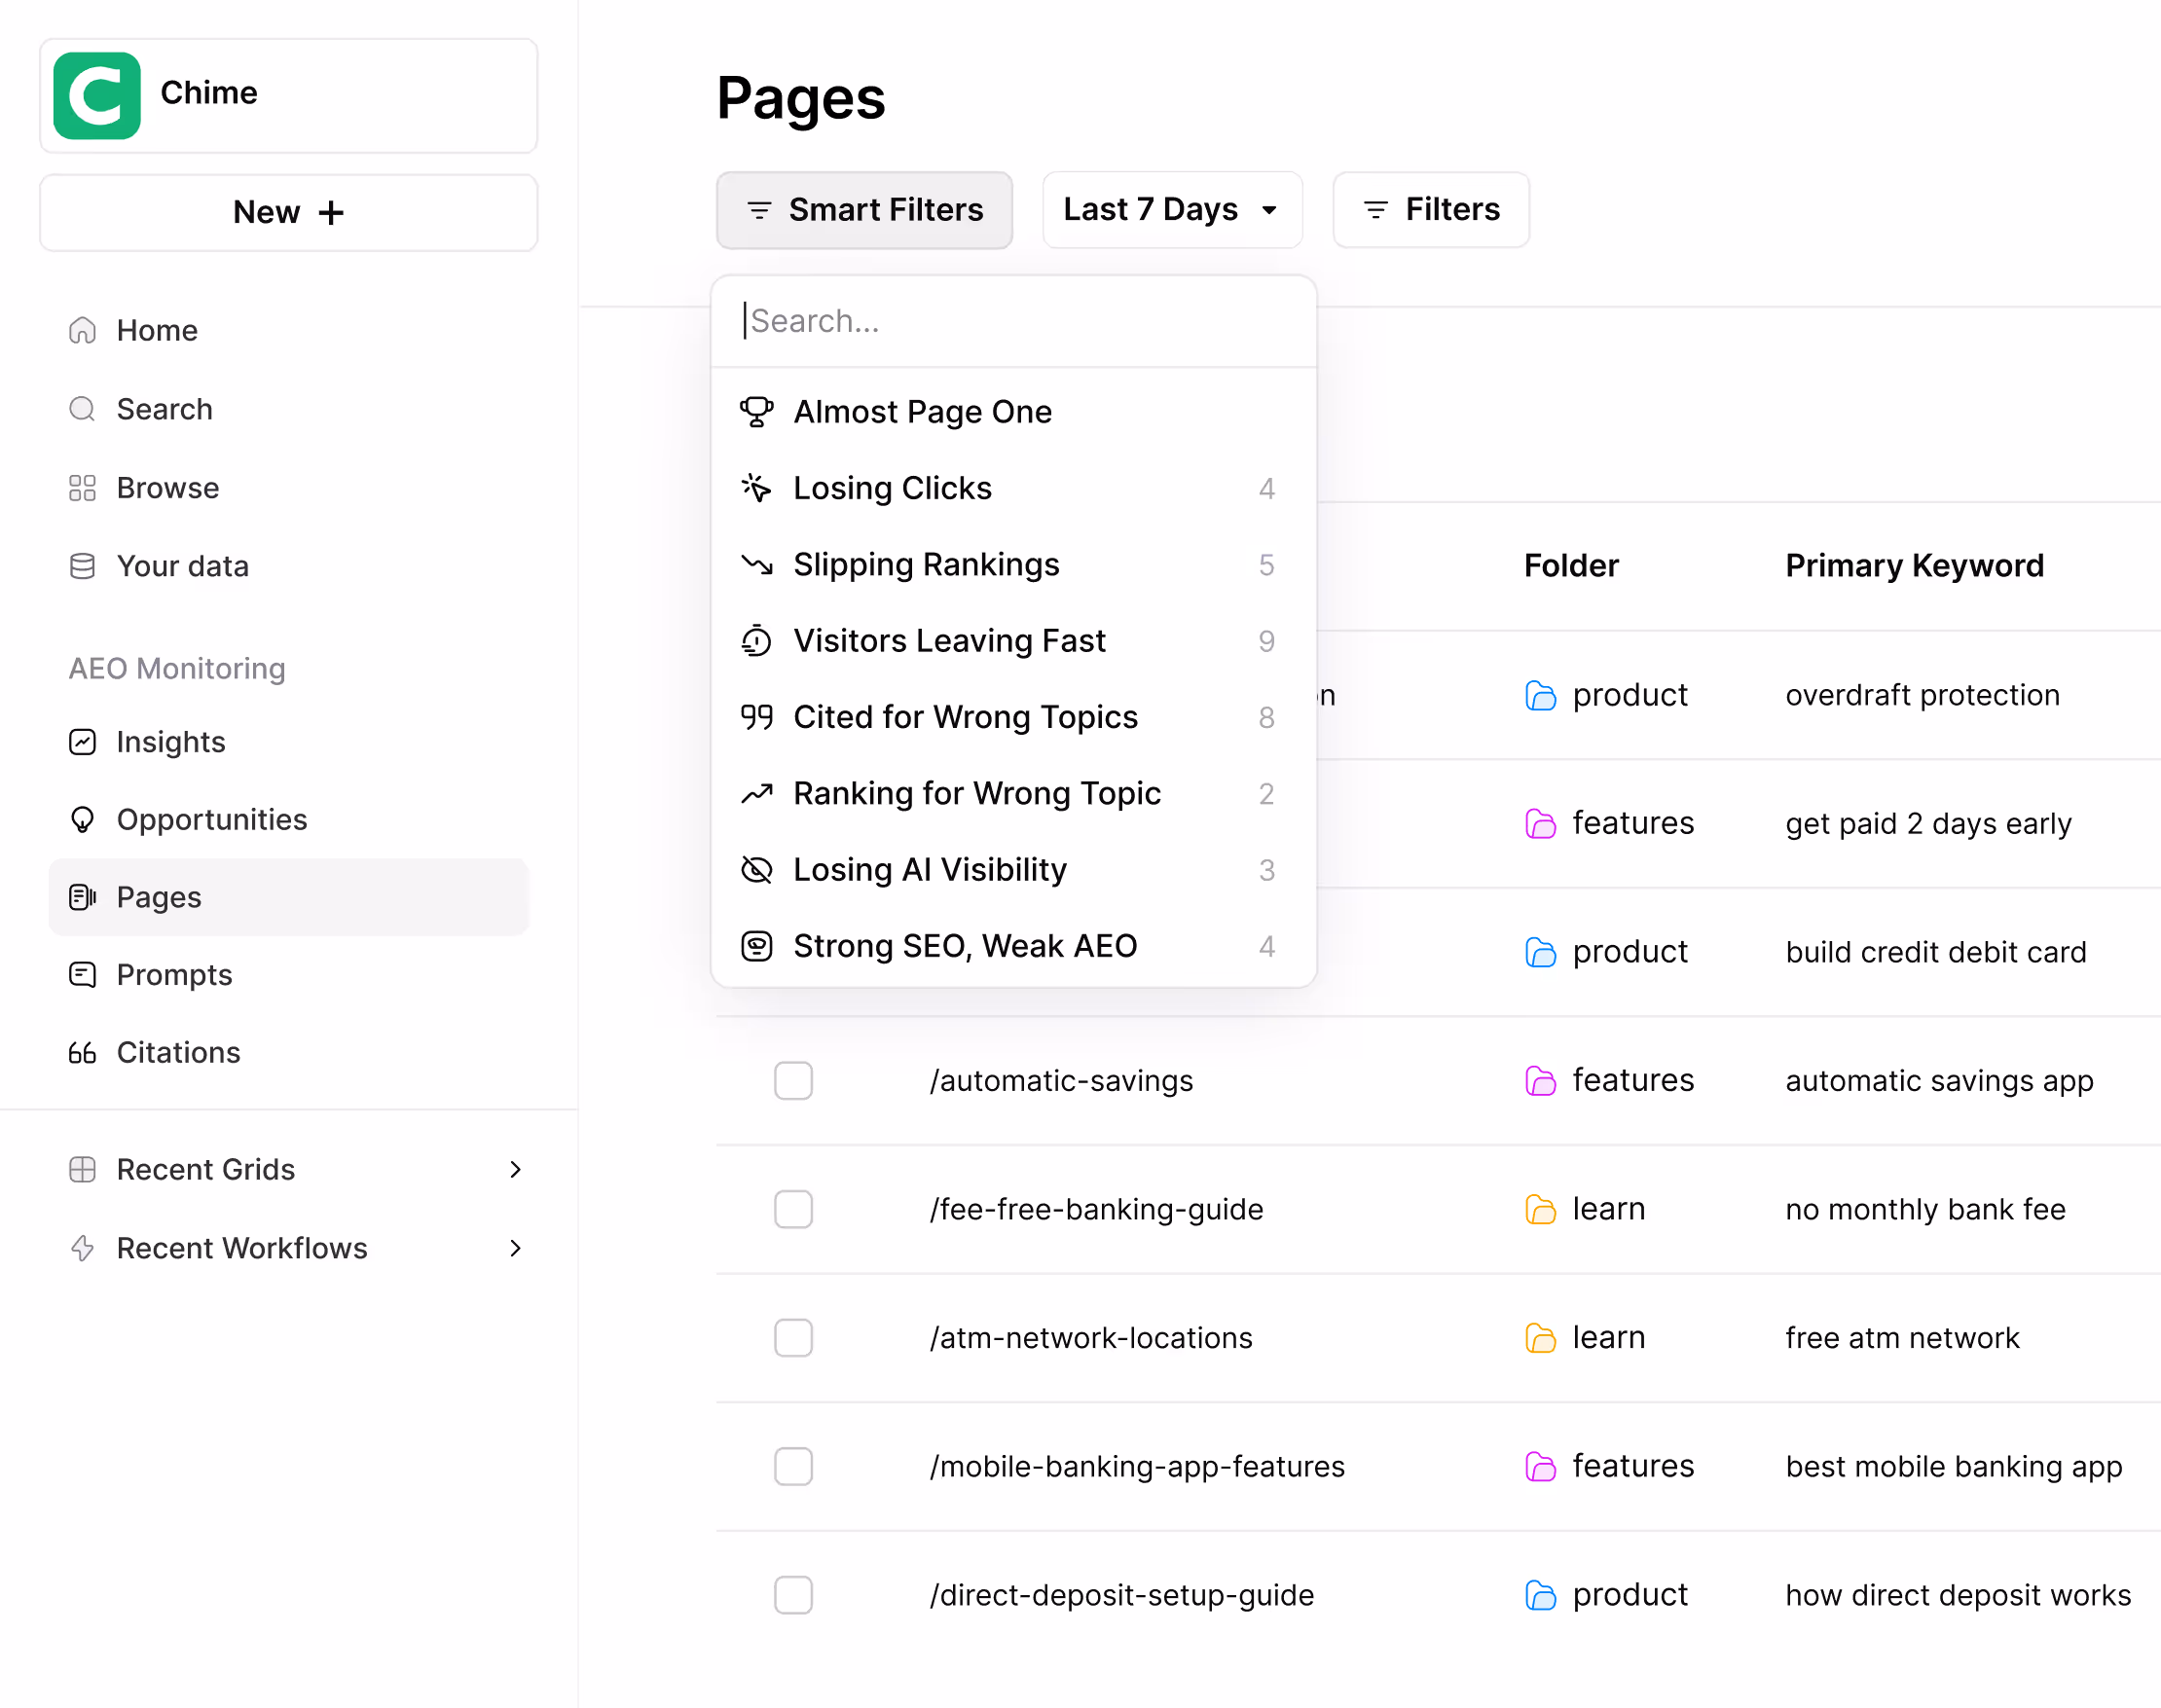Check the /automatic-savings row checkbox
The width and height of the screenshot is (2161, 1708).
click(x=793, y=1081)
